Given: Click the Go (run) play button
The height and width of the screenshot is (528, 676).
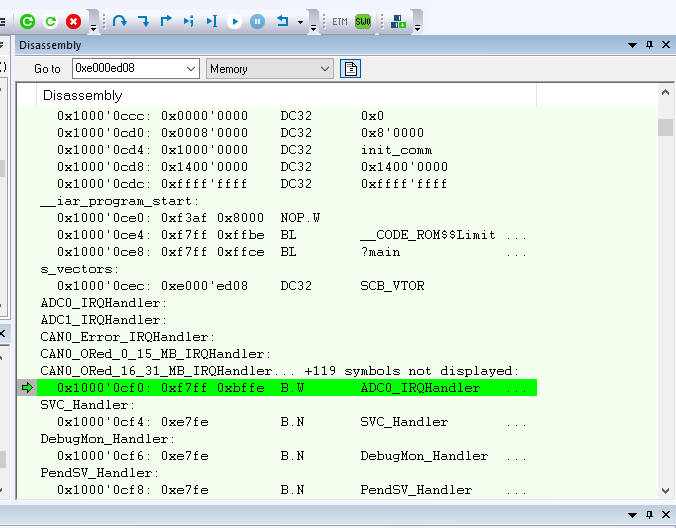Looking at the screenshot, I should pyautogui.click(x=234, y=21).
